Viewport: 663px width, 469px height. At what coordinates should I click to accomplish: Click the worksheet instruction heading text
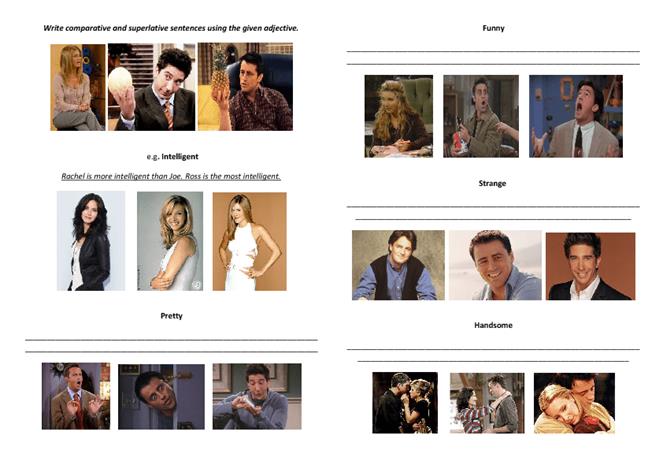tap(171, 28)
